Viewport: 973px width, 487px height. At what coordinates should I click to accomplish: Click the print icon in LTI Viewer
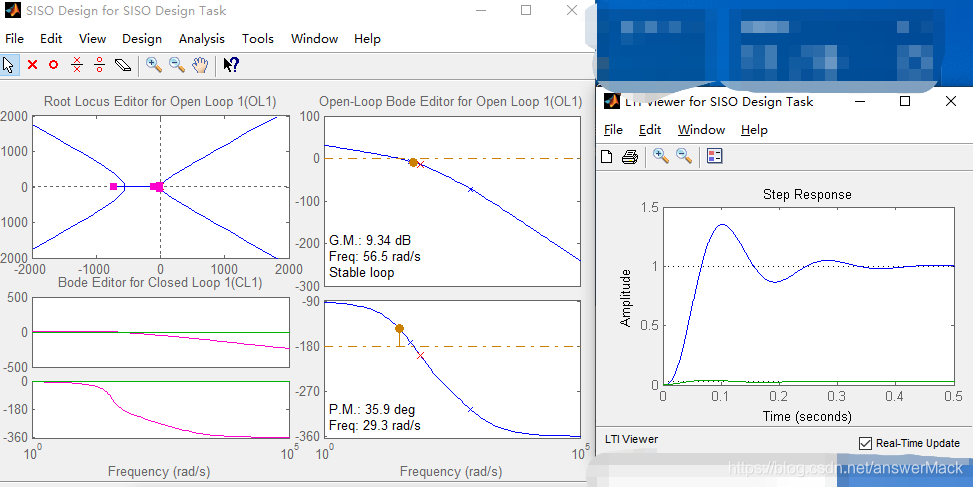(x=630, y=156)
